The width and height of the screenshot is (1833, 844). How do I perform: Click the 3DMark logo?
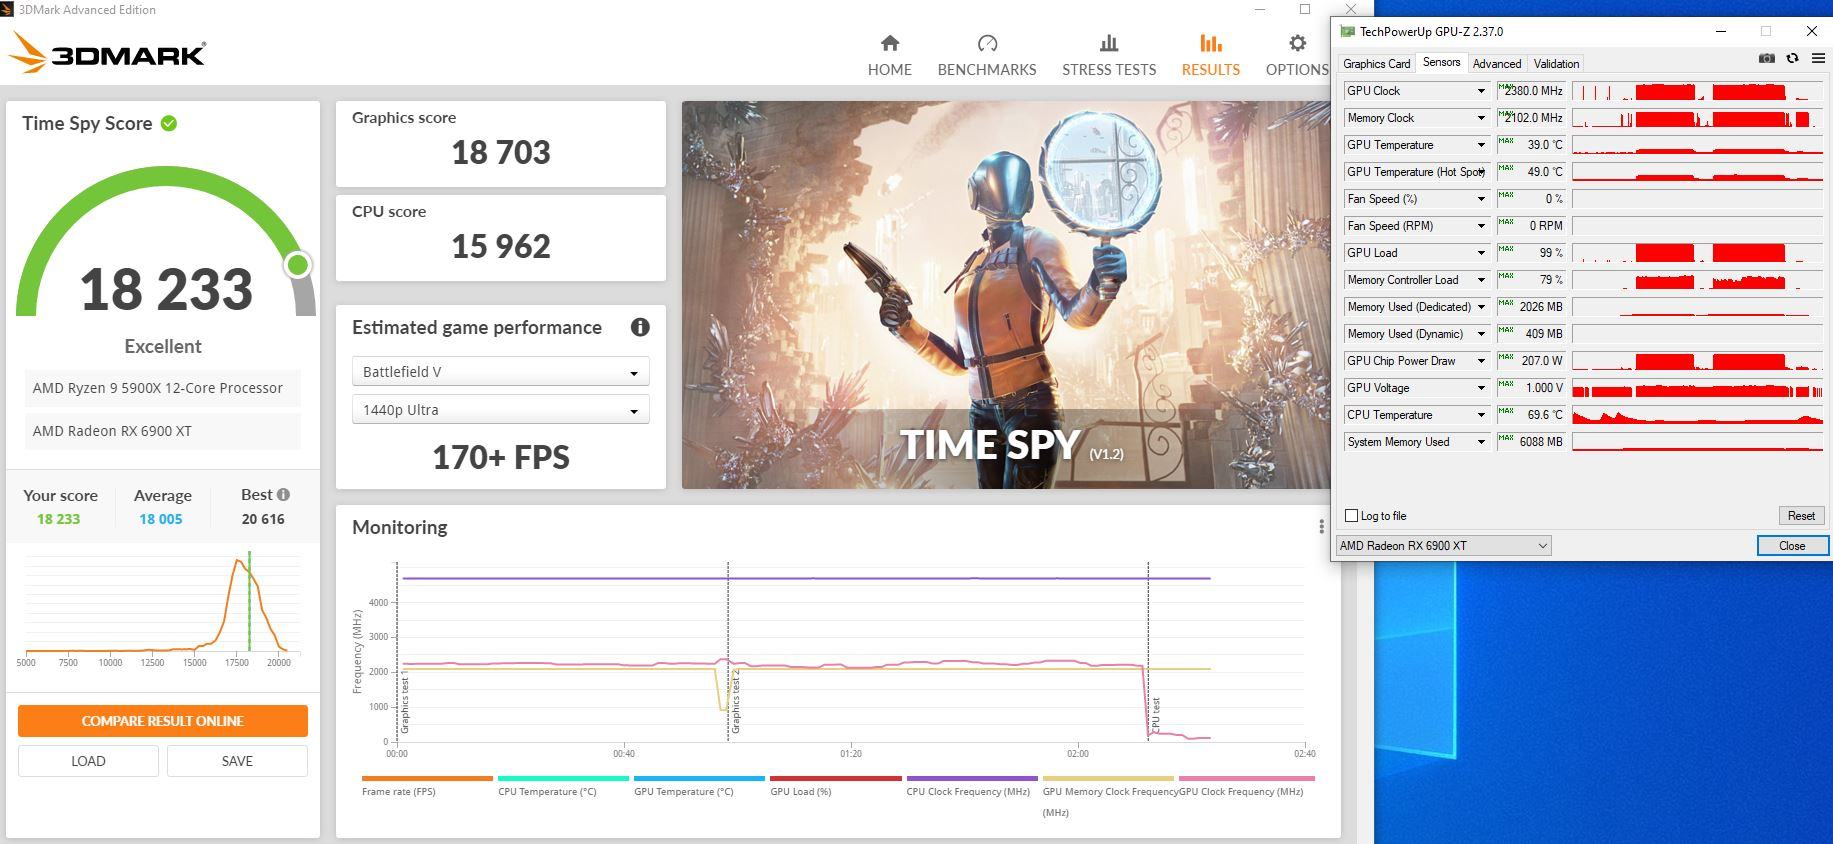(108, 53)
